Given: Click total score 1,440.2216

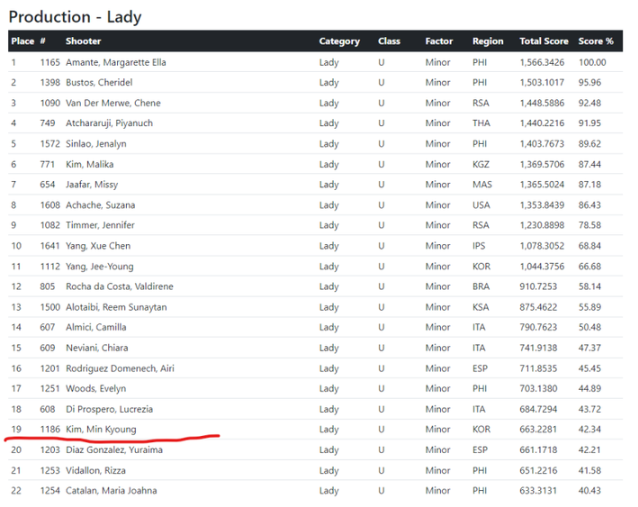Looking at the screenshot, I should coord(542,123).
